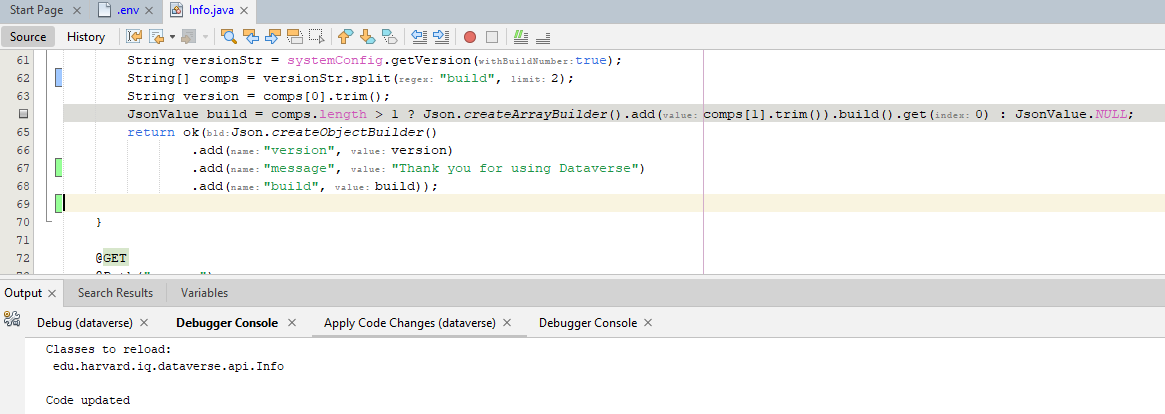Click output settings icon left of Debug tab

click(12, 320)
